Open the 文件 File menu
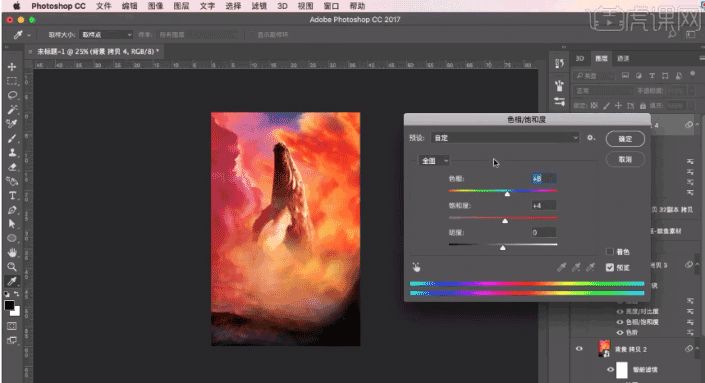This screenshot has height=383, width=705. click(103, 6)
